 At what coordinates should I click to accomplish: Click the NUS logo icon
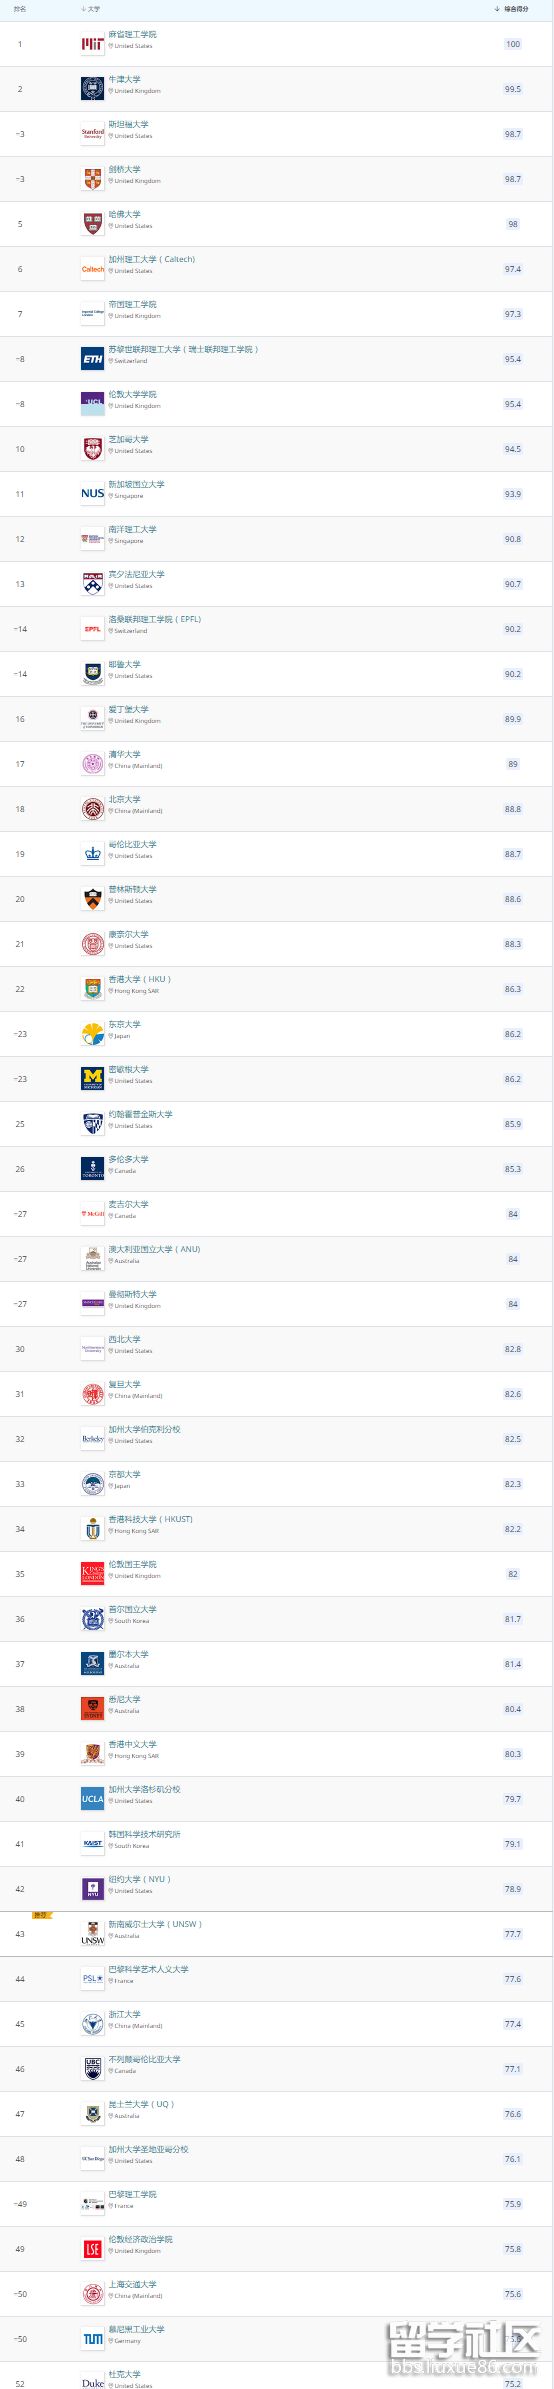click(x=92, y=494)
